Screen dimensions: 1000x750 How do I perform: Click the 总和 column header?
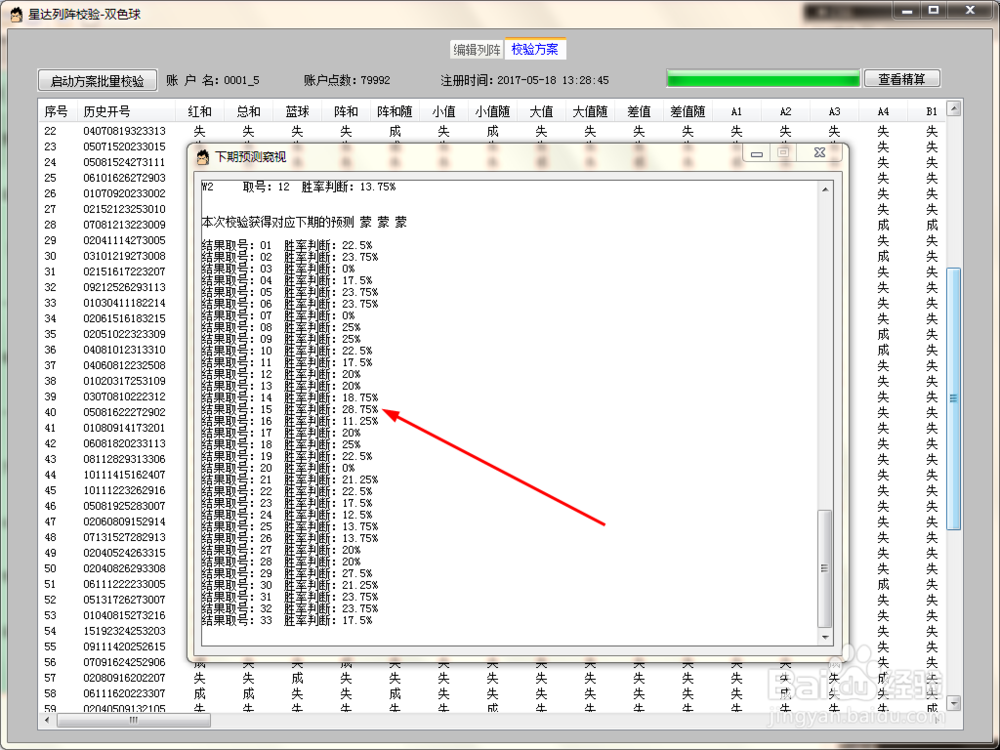[x=249, y=112]
